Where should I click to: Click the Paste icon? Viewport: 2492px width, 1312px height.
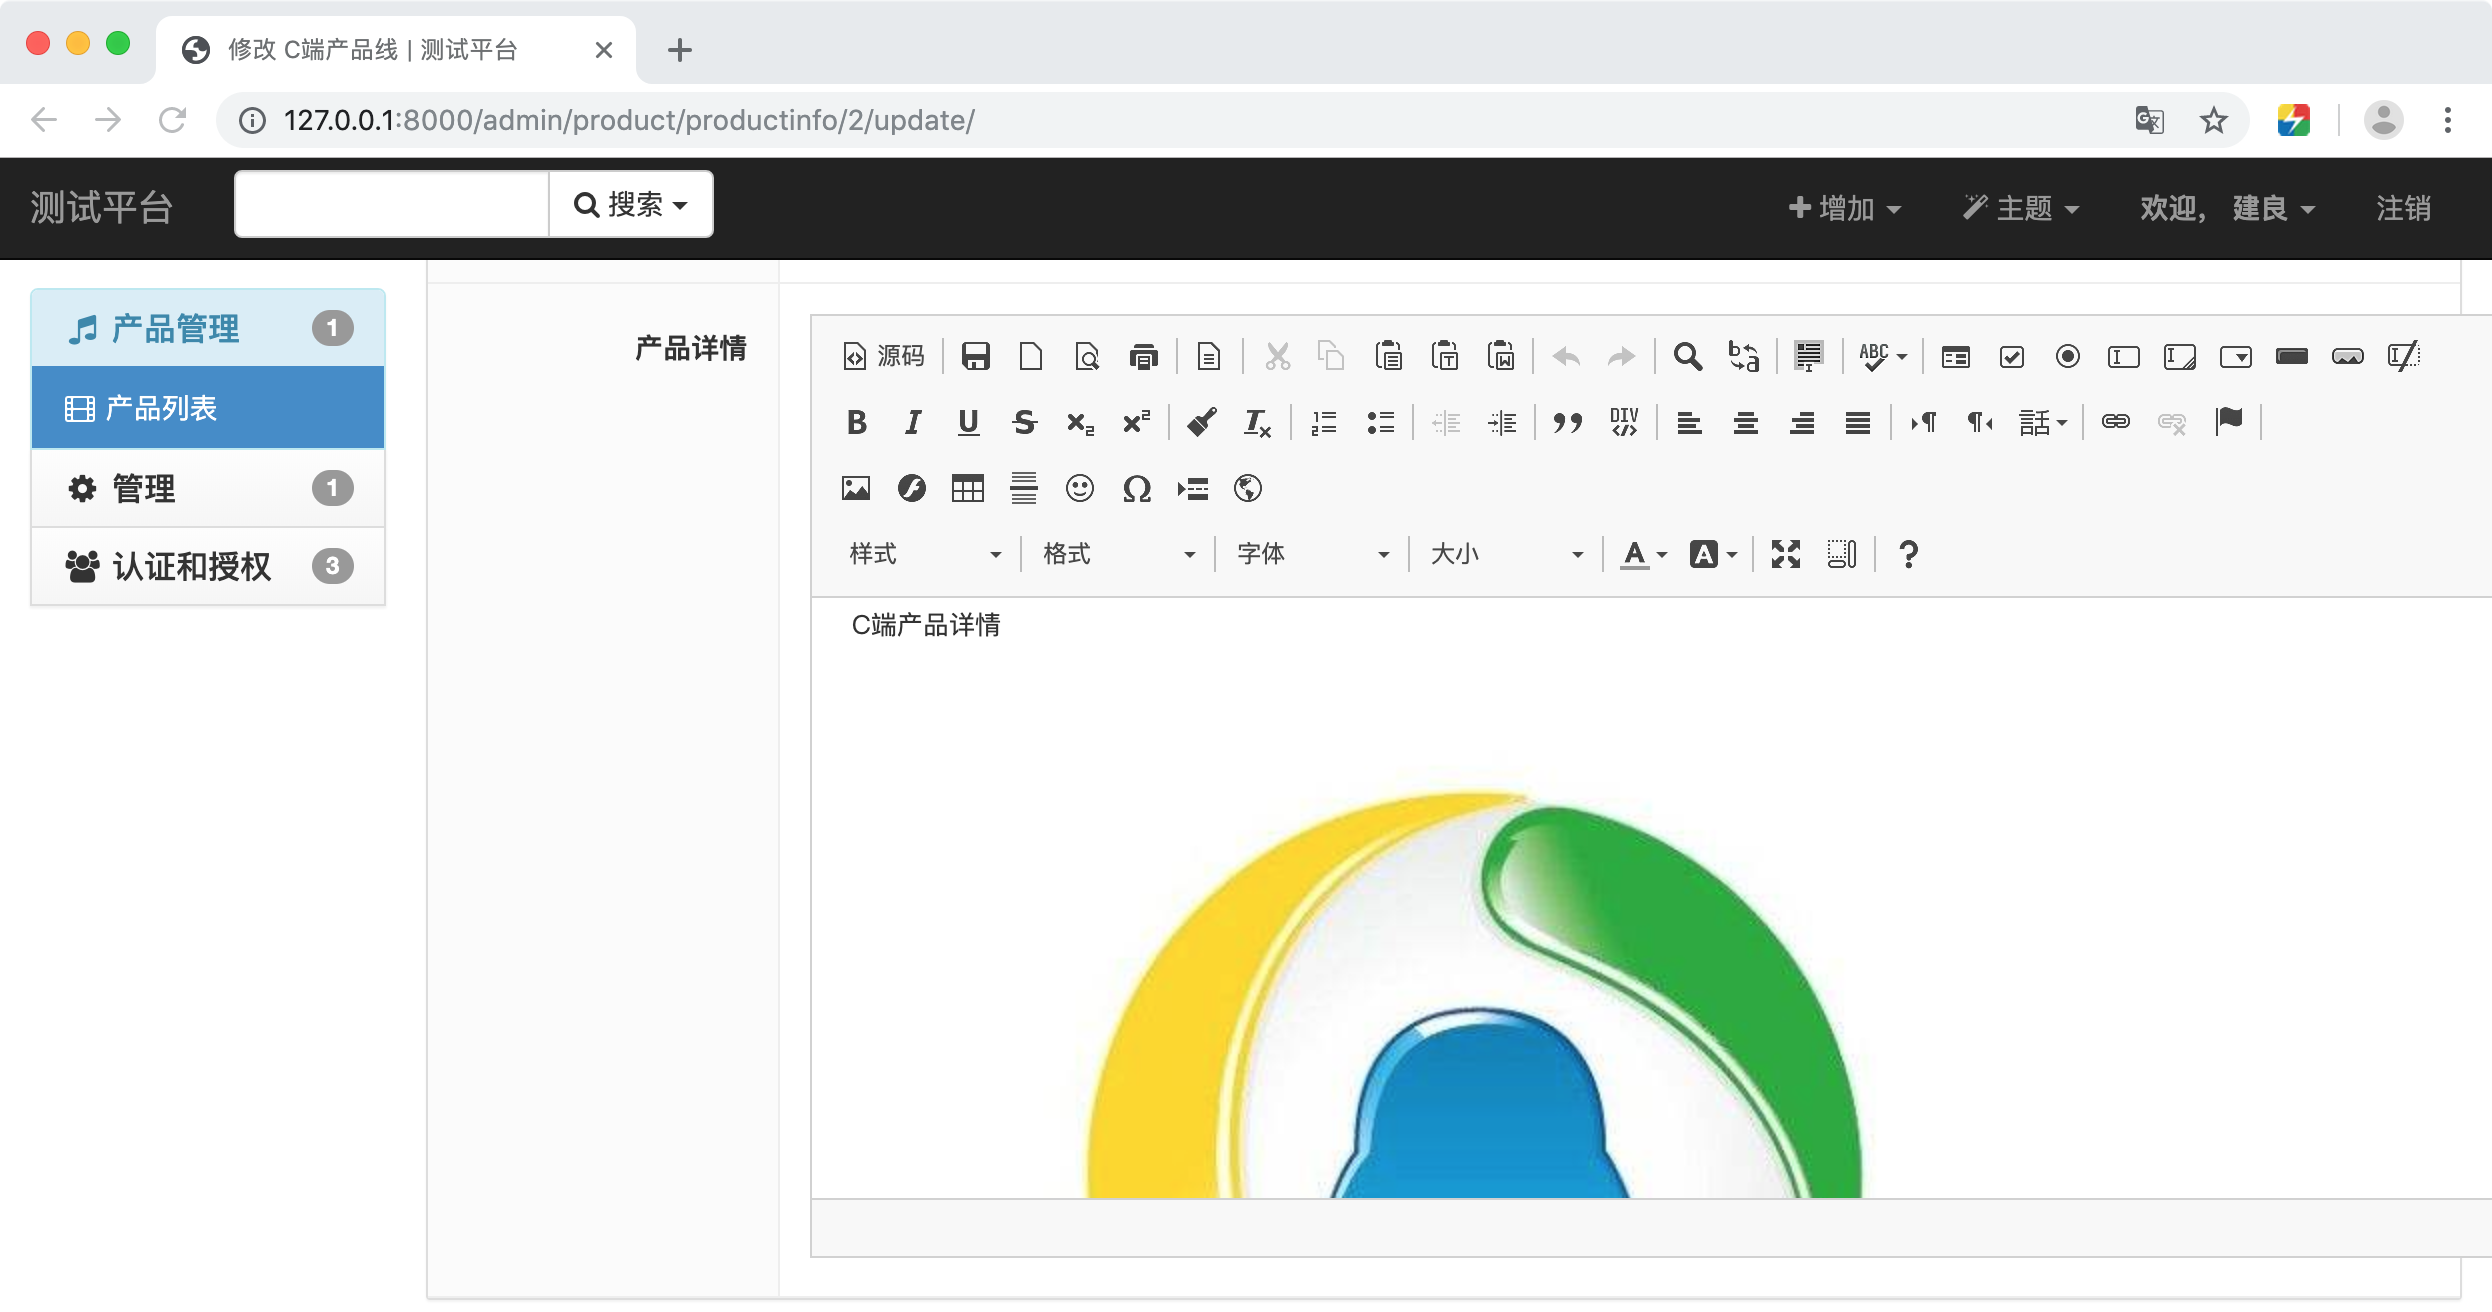click(x=1388, y=356)
